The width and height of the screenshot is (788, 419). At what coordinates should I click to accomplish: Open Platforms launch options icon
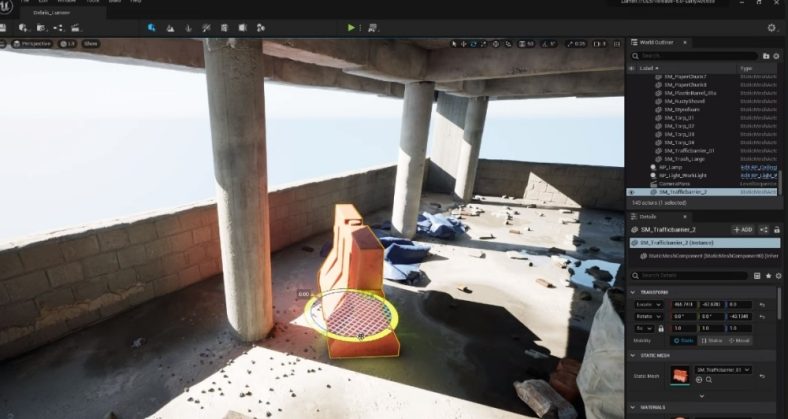[373, 28]
